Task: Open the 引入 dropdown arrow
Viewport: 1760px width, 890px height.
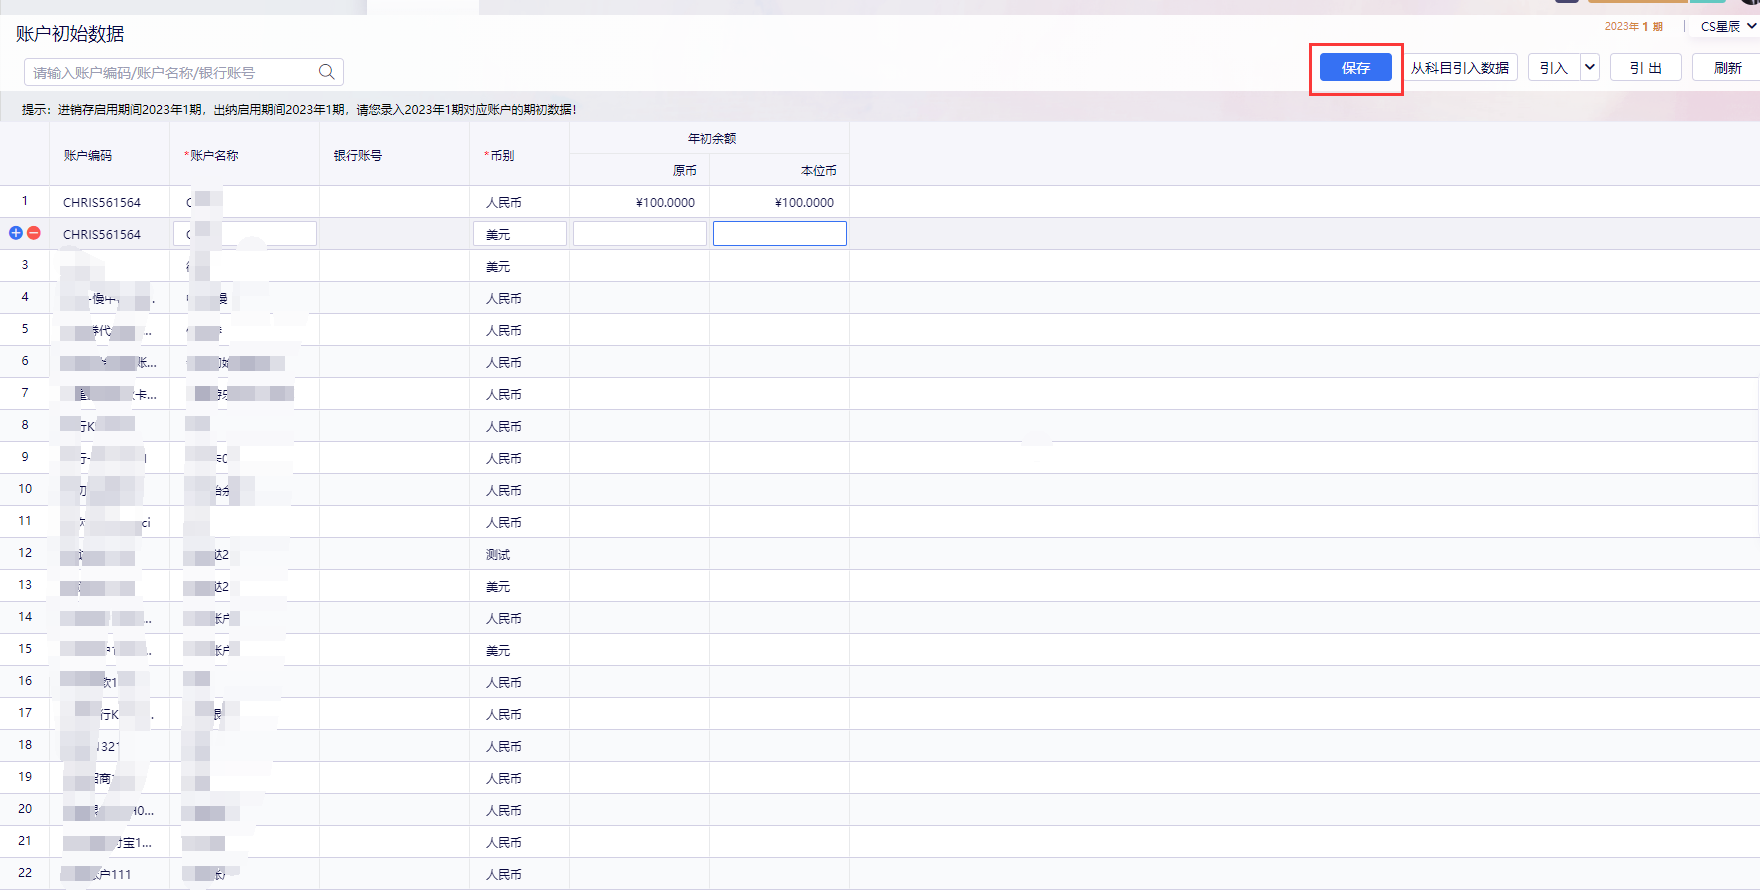Action: (1590, 67)
